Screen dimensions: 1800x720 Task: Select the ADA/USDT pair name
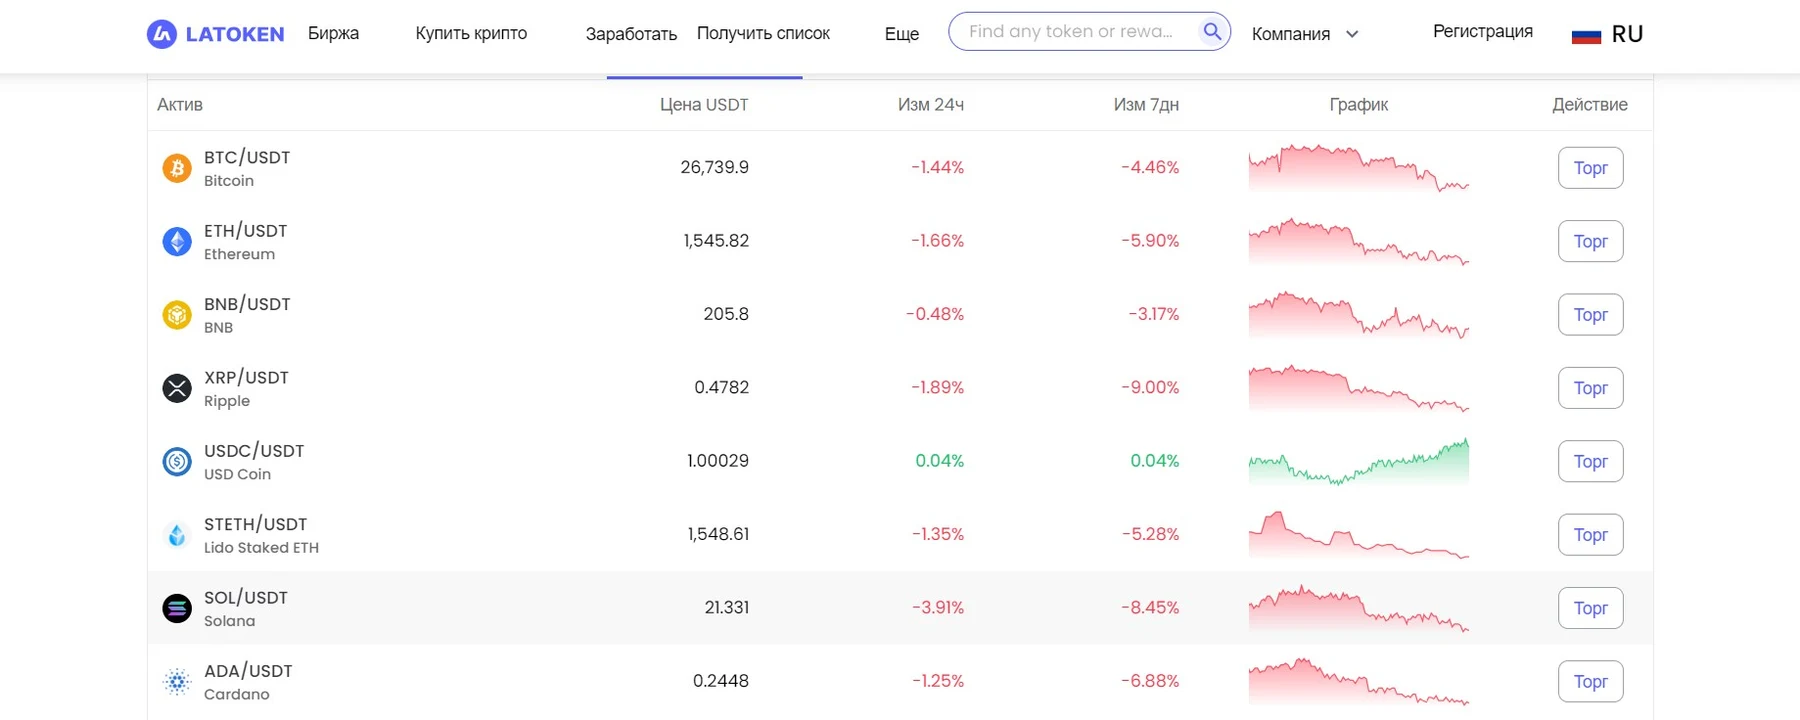[x=248, y=671]
